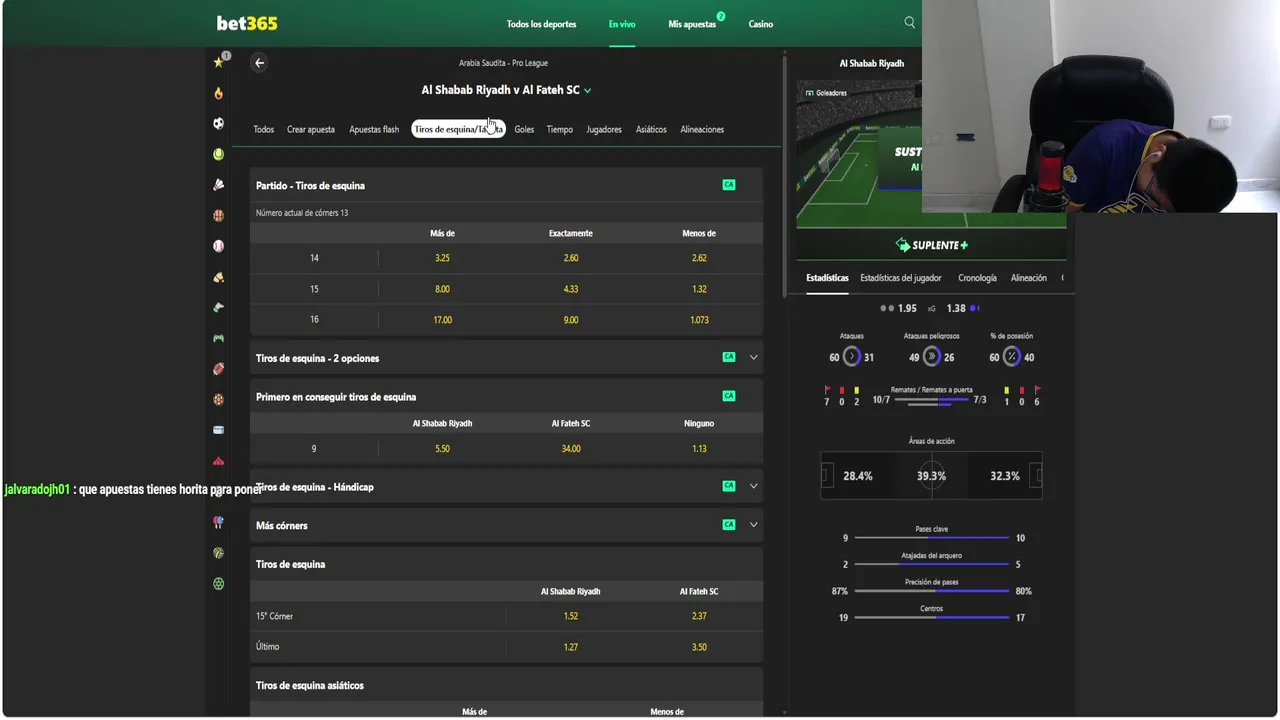Switch to the Alineaciones tab
Viewport: 1280px width, 720px height.
(x=702, y=129)
